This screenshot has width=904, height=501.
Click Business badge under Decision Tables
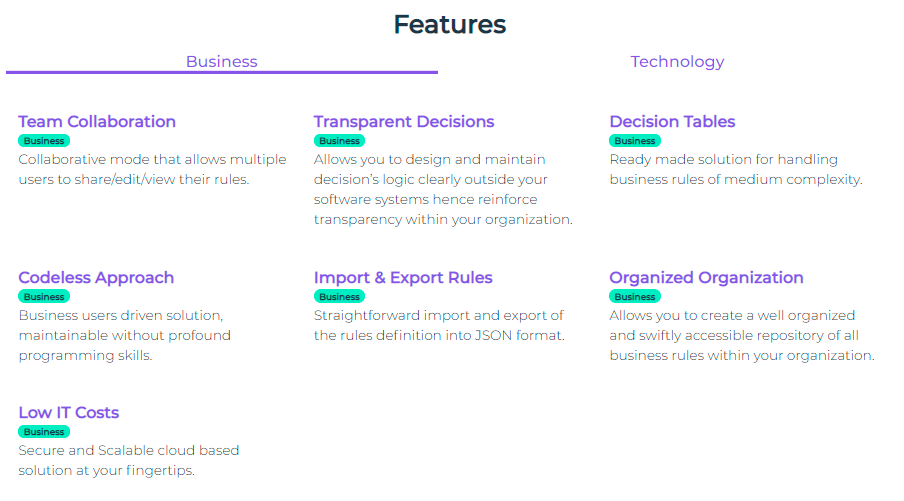point(635,141)
